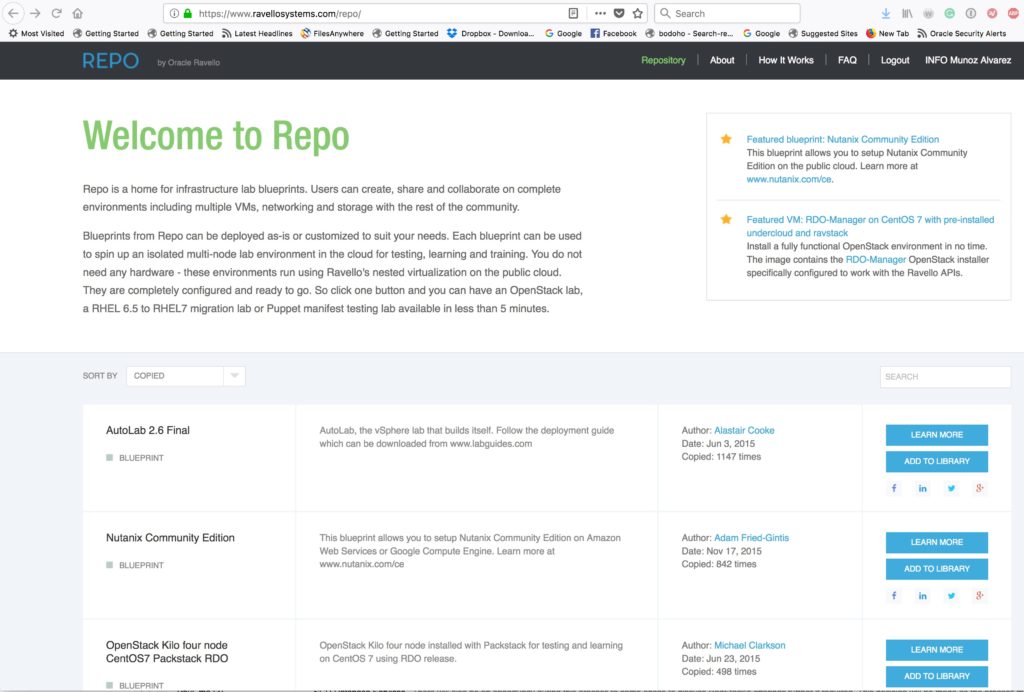Open page actions three-dot menu in address bar
Image resolution: width=1024 pixels, height=692 pixels.
pyautogui.click(x=599, y=13)
